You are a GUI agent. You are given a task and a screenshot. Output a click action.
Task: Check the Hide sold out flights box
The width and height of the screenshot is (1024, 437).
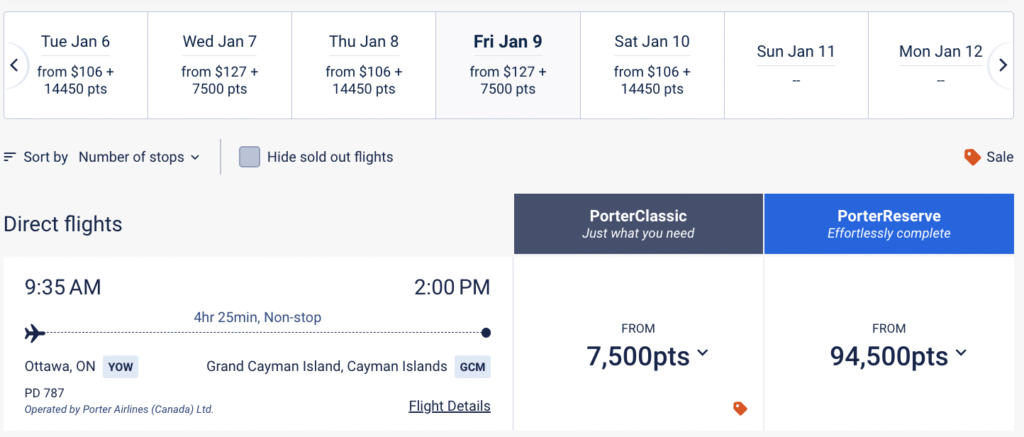coord(249,157)
